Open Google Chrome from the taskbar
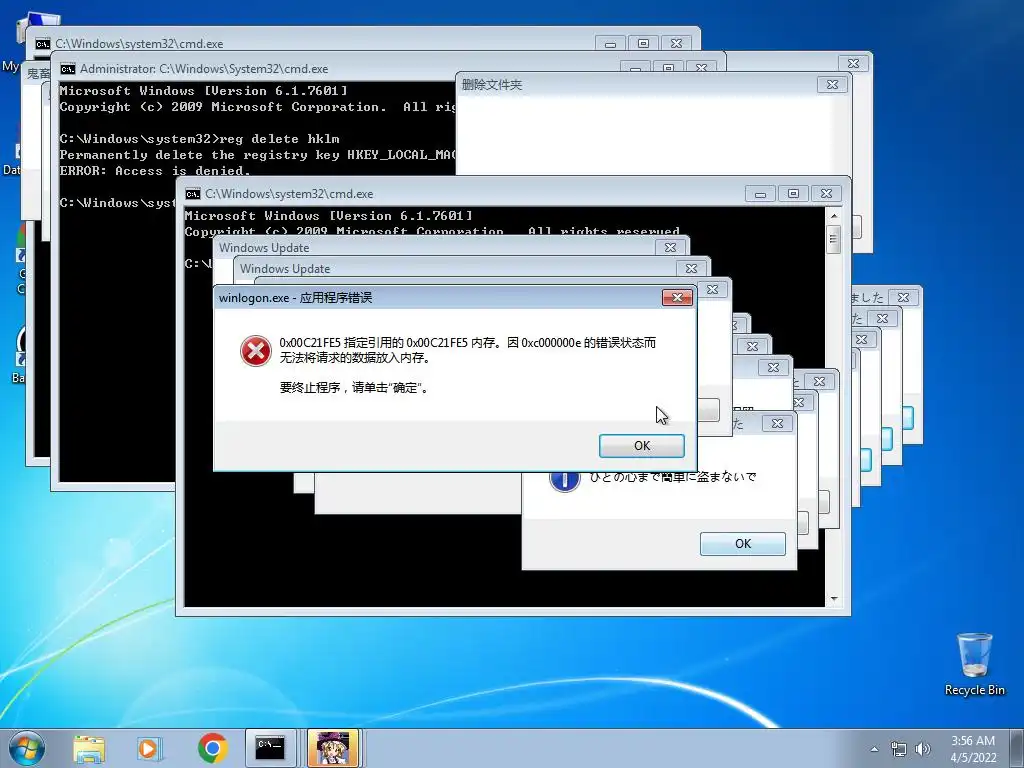The image size is (1024, 768). click(x=212, y=748)
